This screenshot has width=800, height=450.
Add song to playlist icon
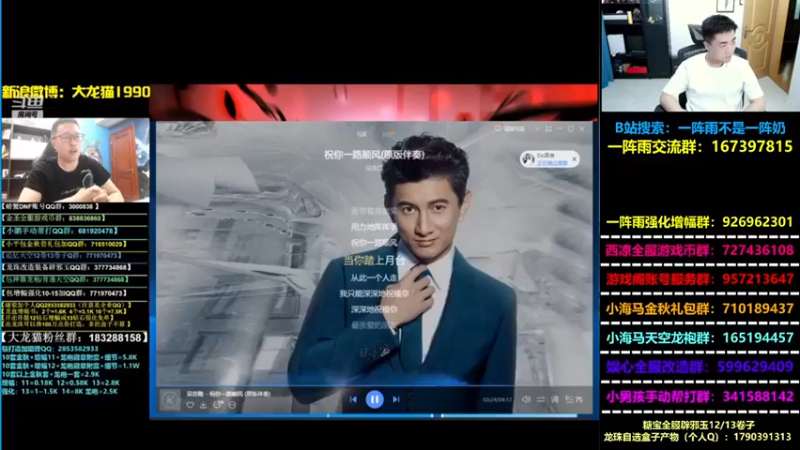(218, 405)
